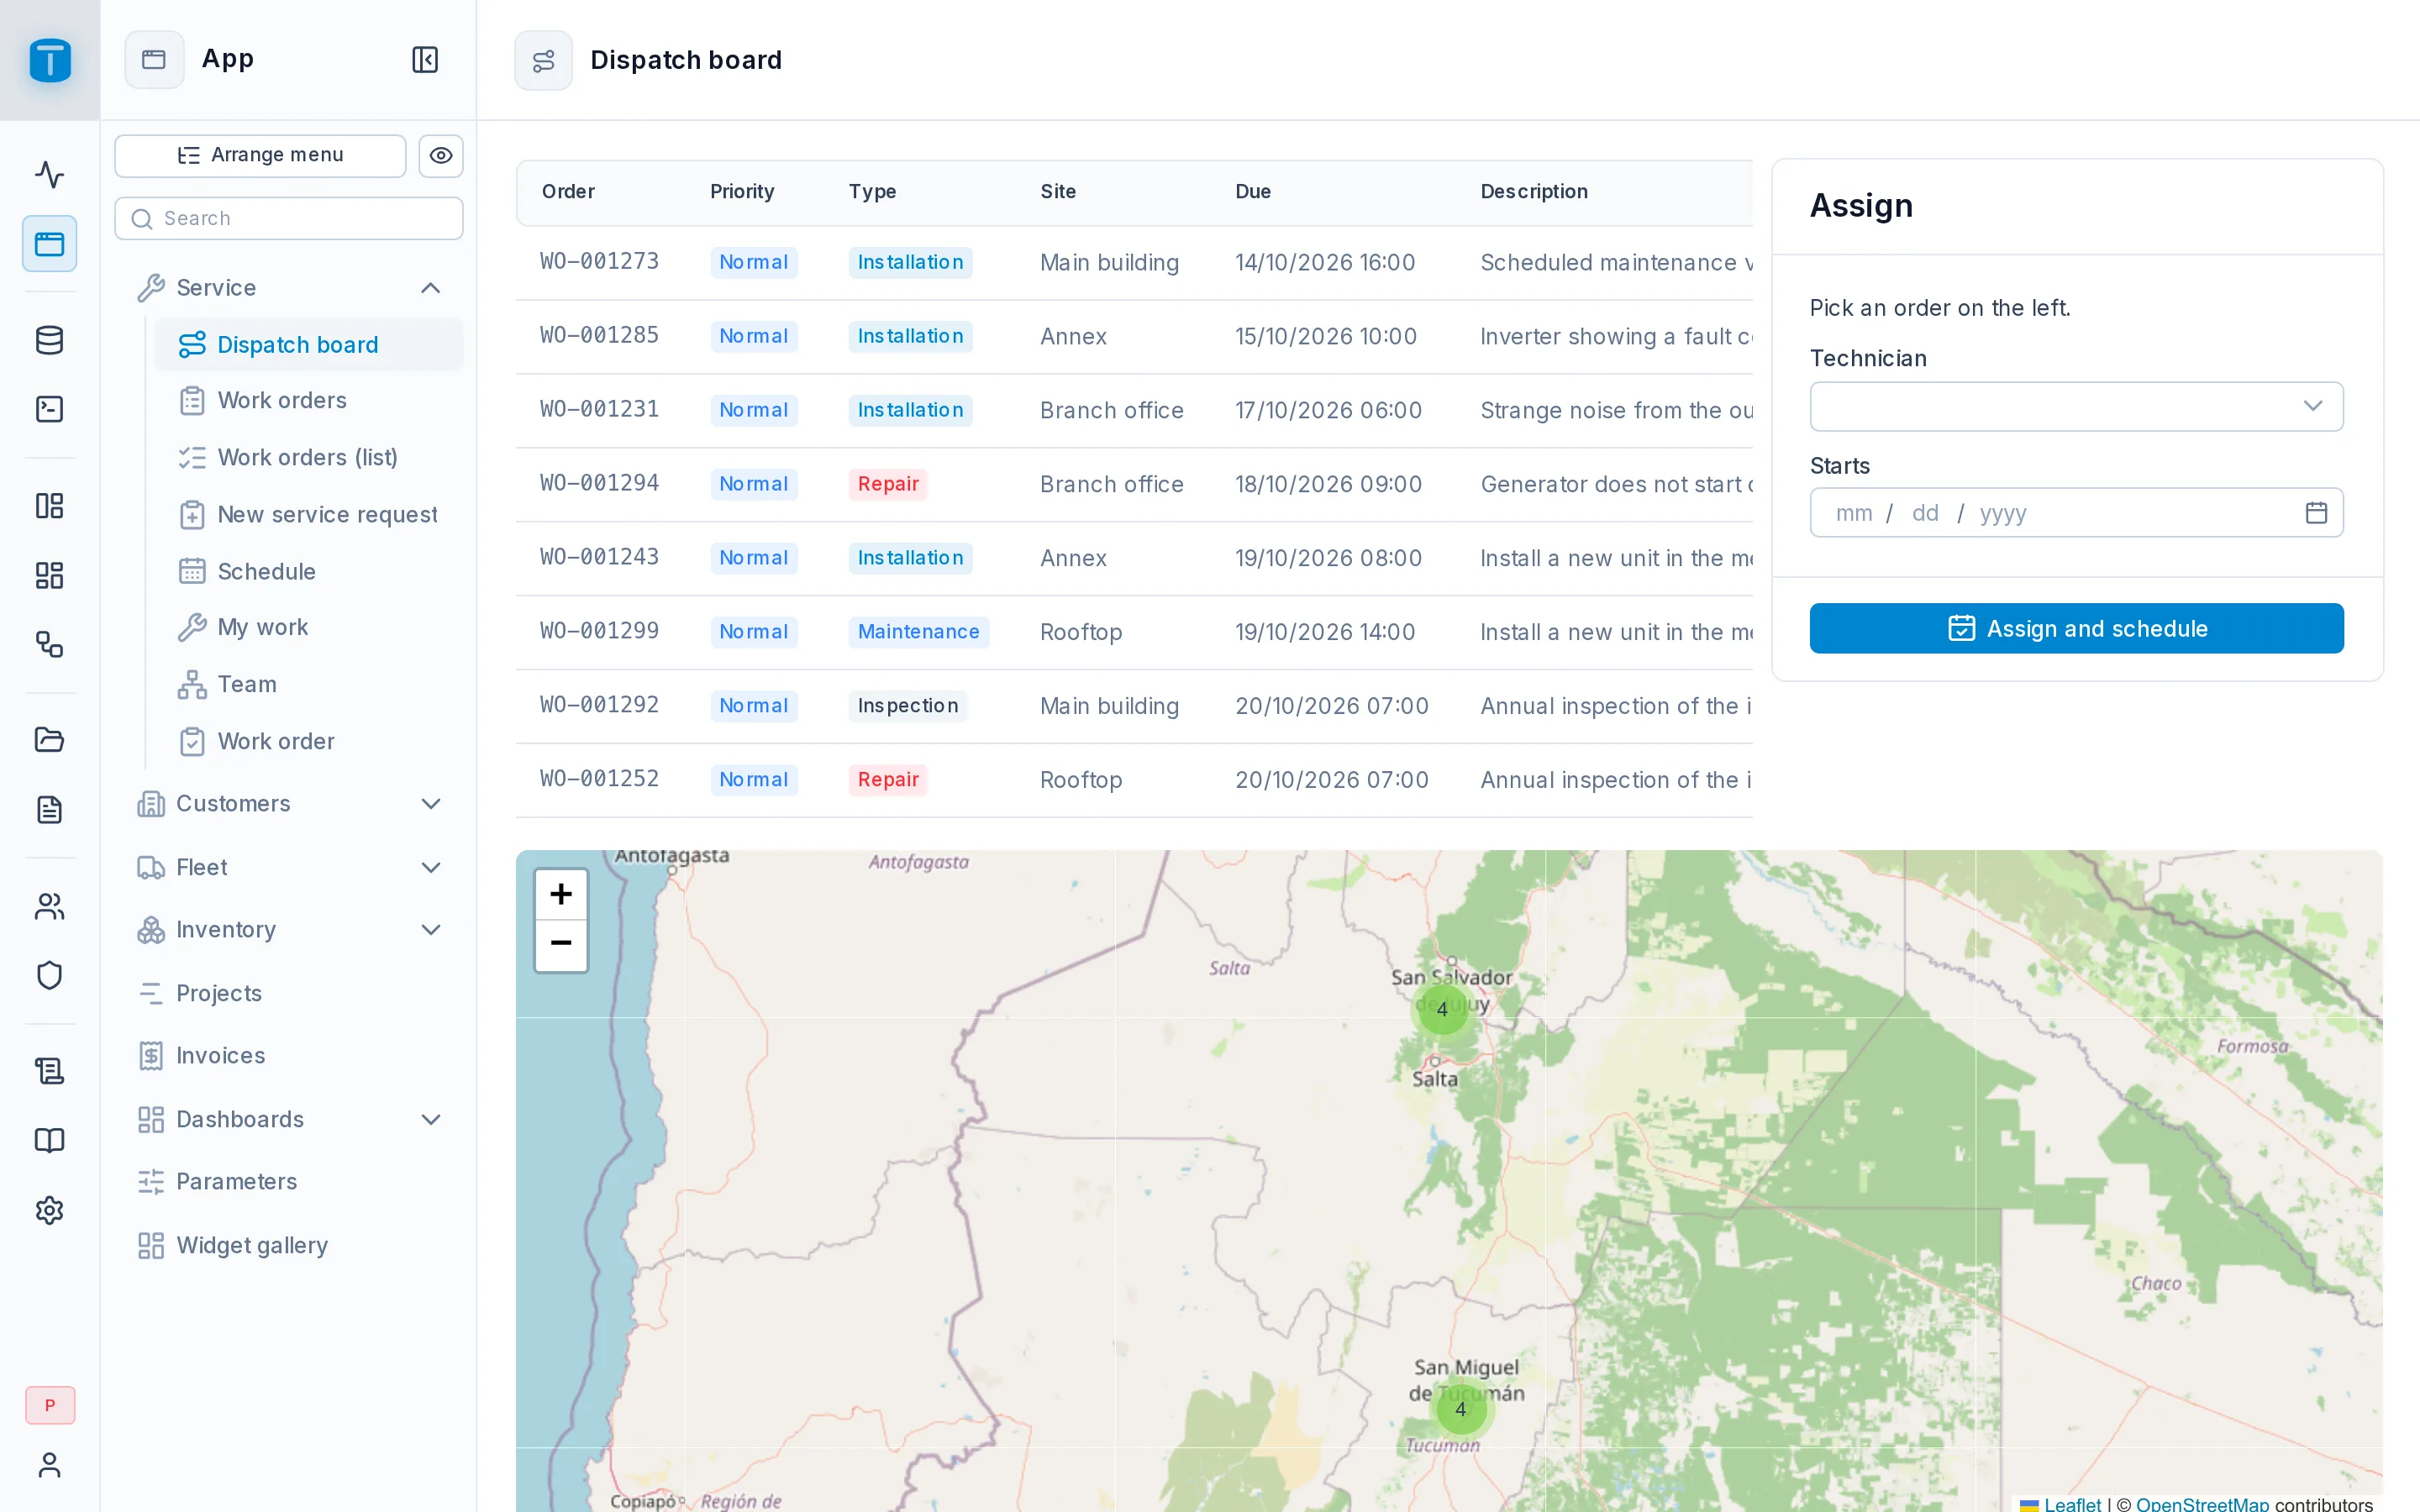2420x1512 pixels.
Task: Click the map zoom out minus button
Action: click(x=561, y=944)
